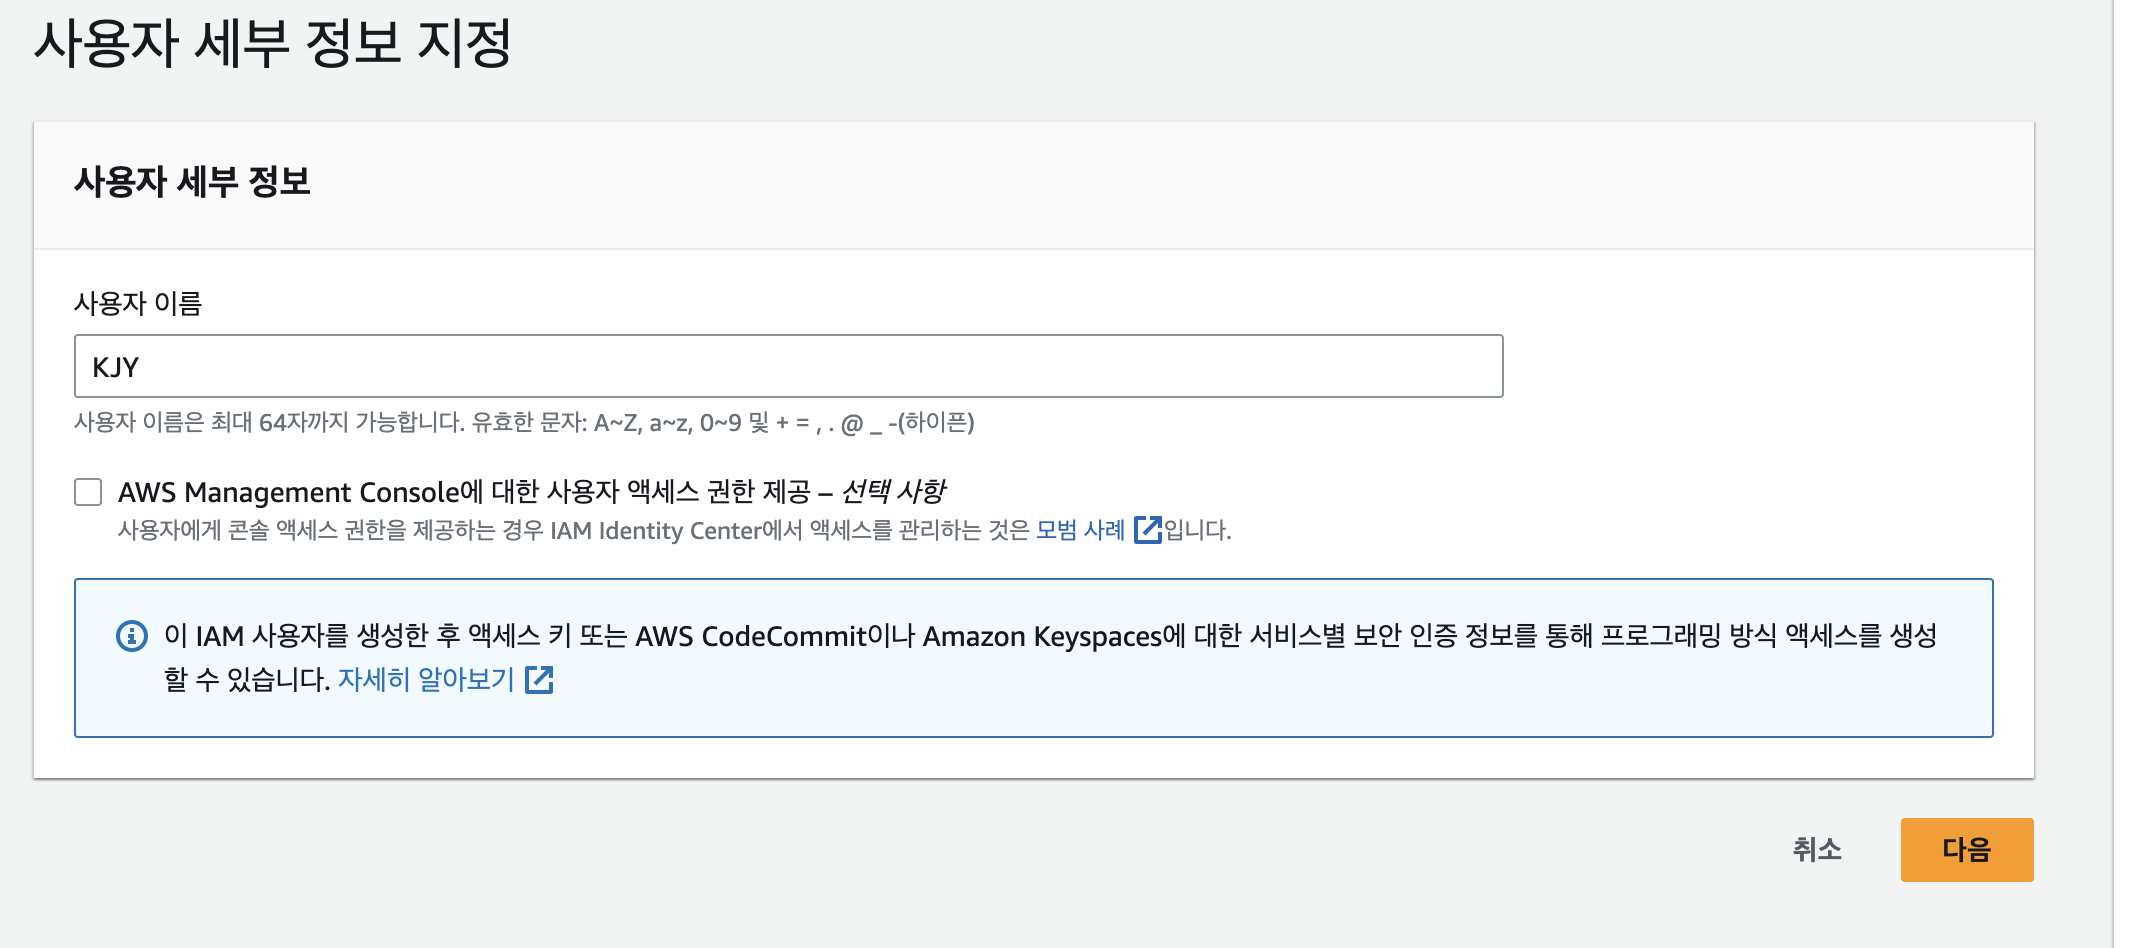
Task: Open the 자세히 알아보기 link
Action: coord(426,680)
